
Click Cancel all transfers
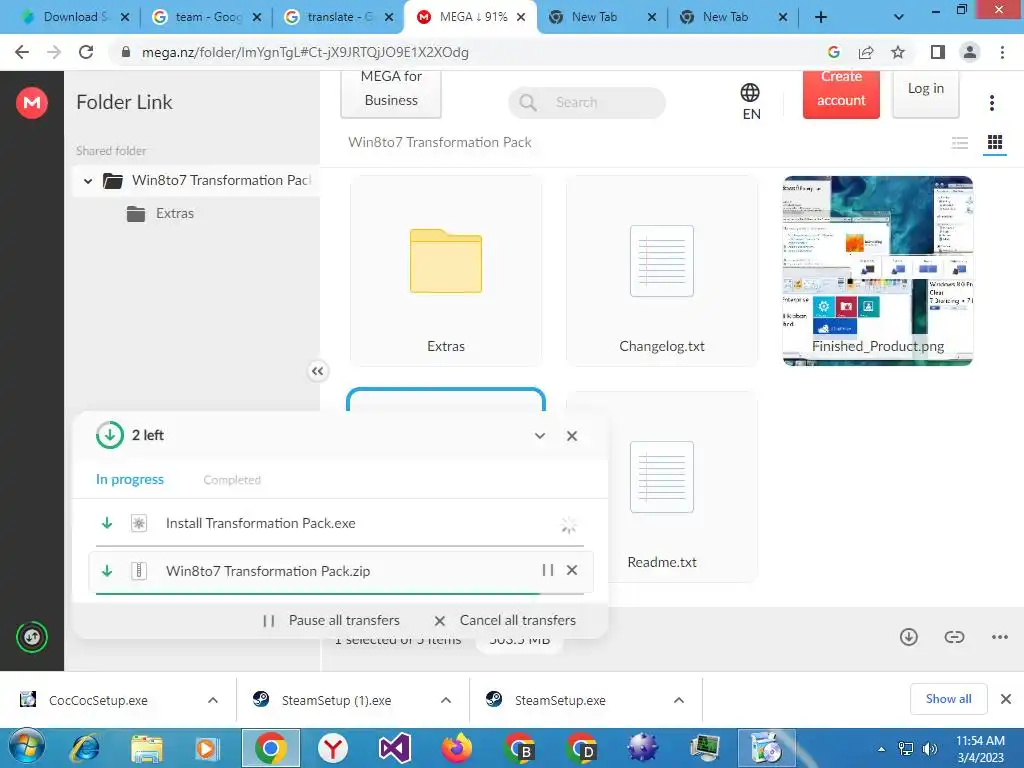[505, 620]
